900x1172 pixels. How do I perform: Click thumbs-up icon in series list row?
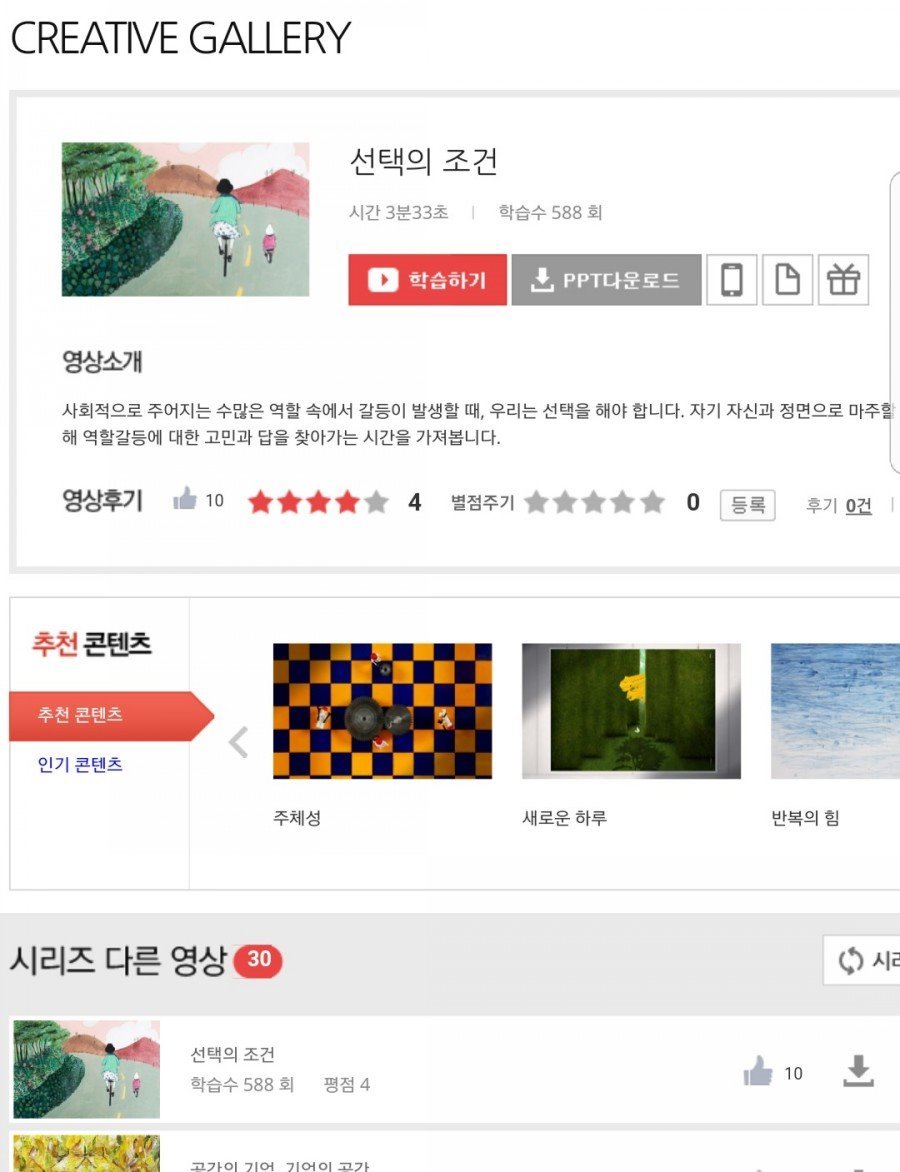(758, 1071)
